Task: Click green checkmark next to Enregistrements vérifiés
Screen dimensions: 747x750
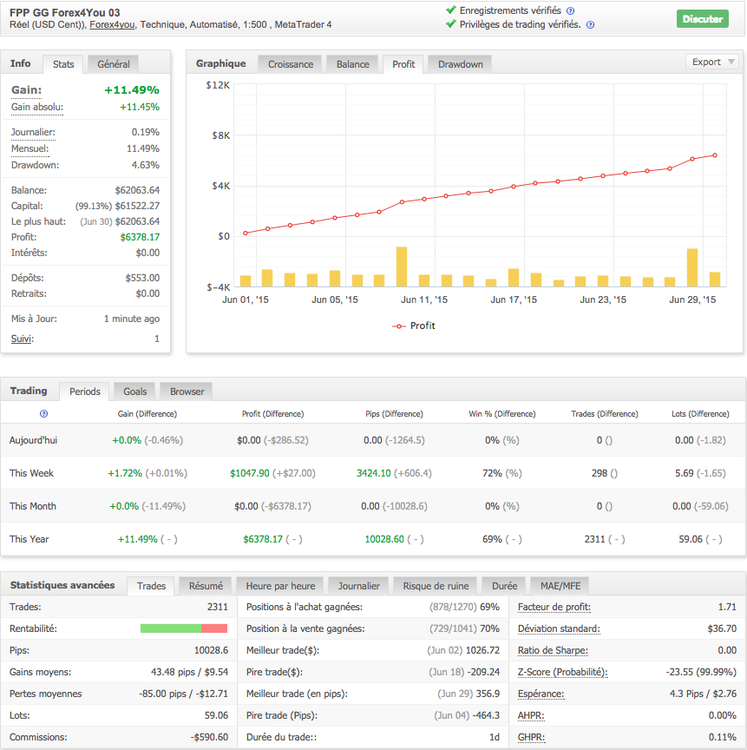Action: 450,10
